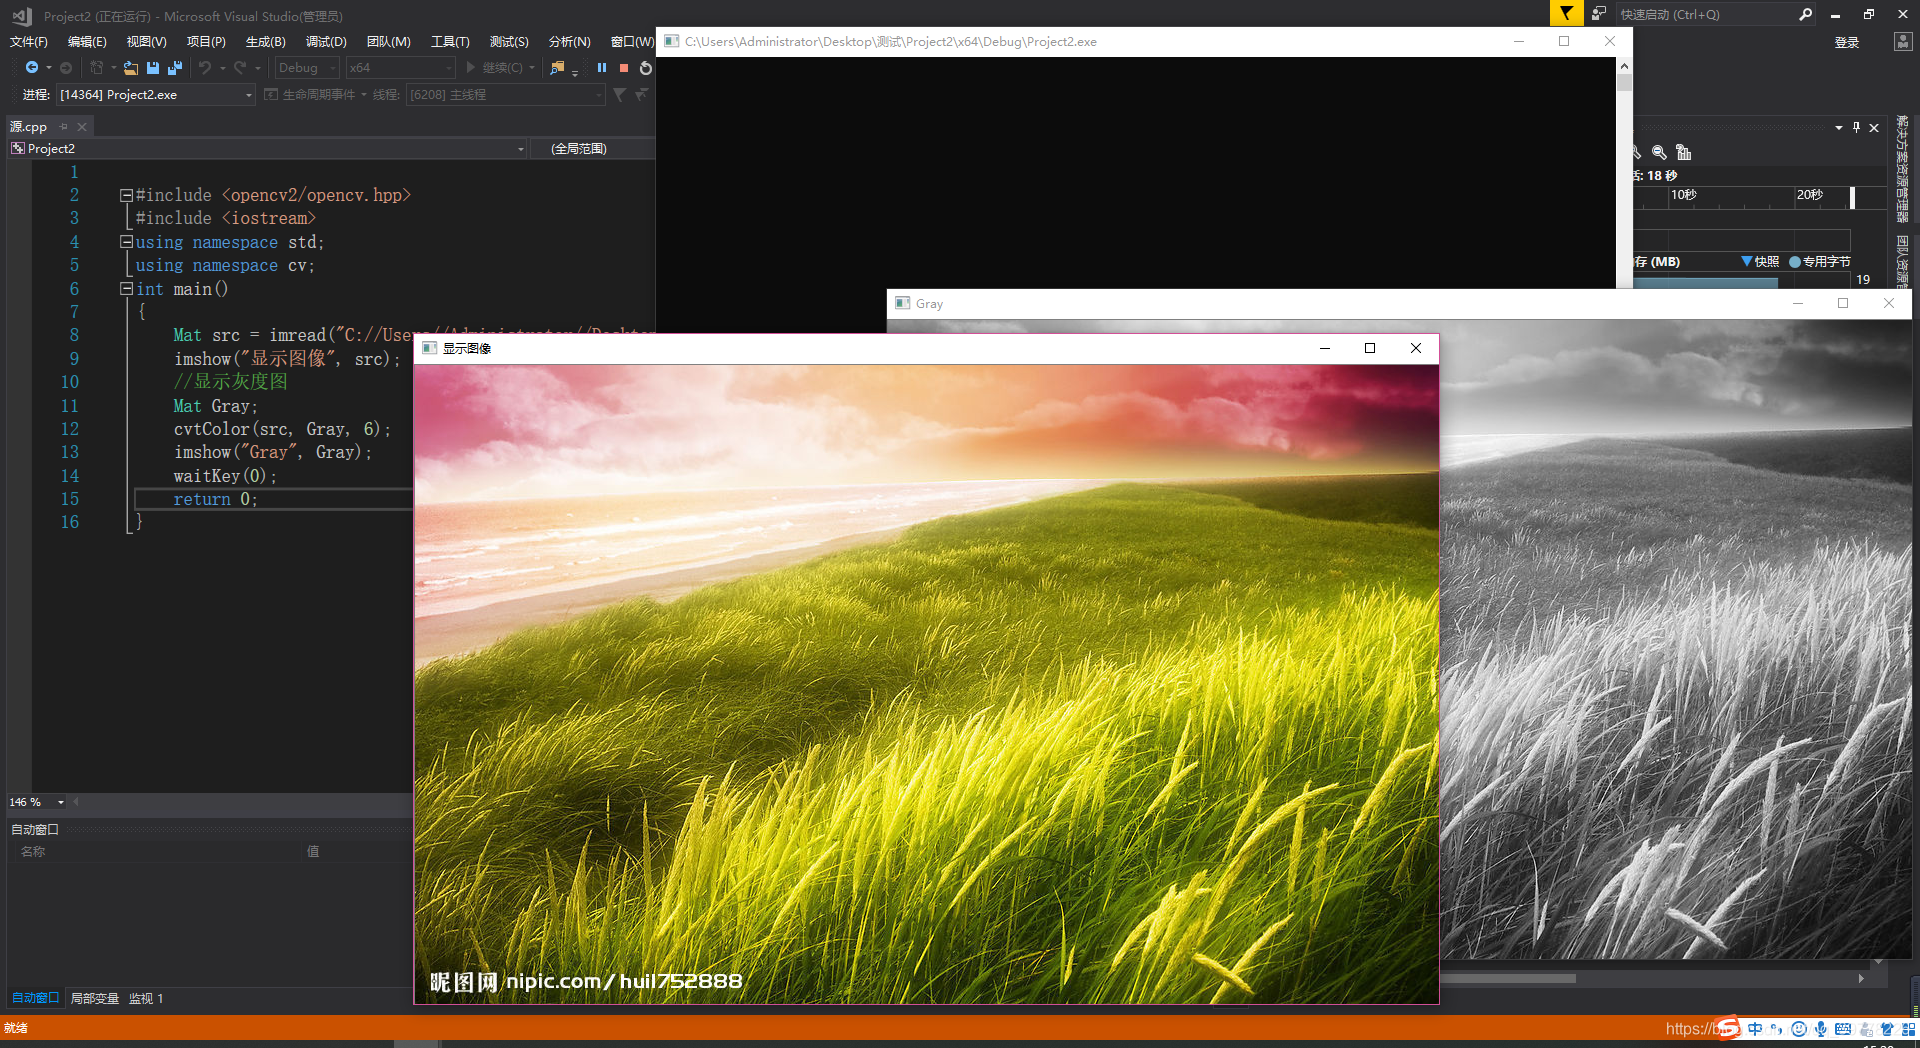Open the (全局范围) scope dropdown
1920x1048 pixels.
pyautogui.click(x=592, y=148)
